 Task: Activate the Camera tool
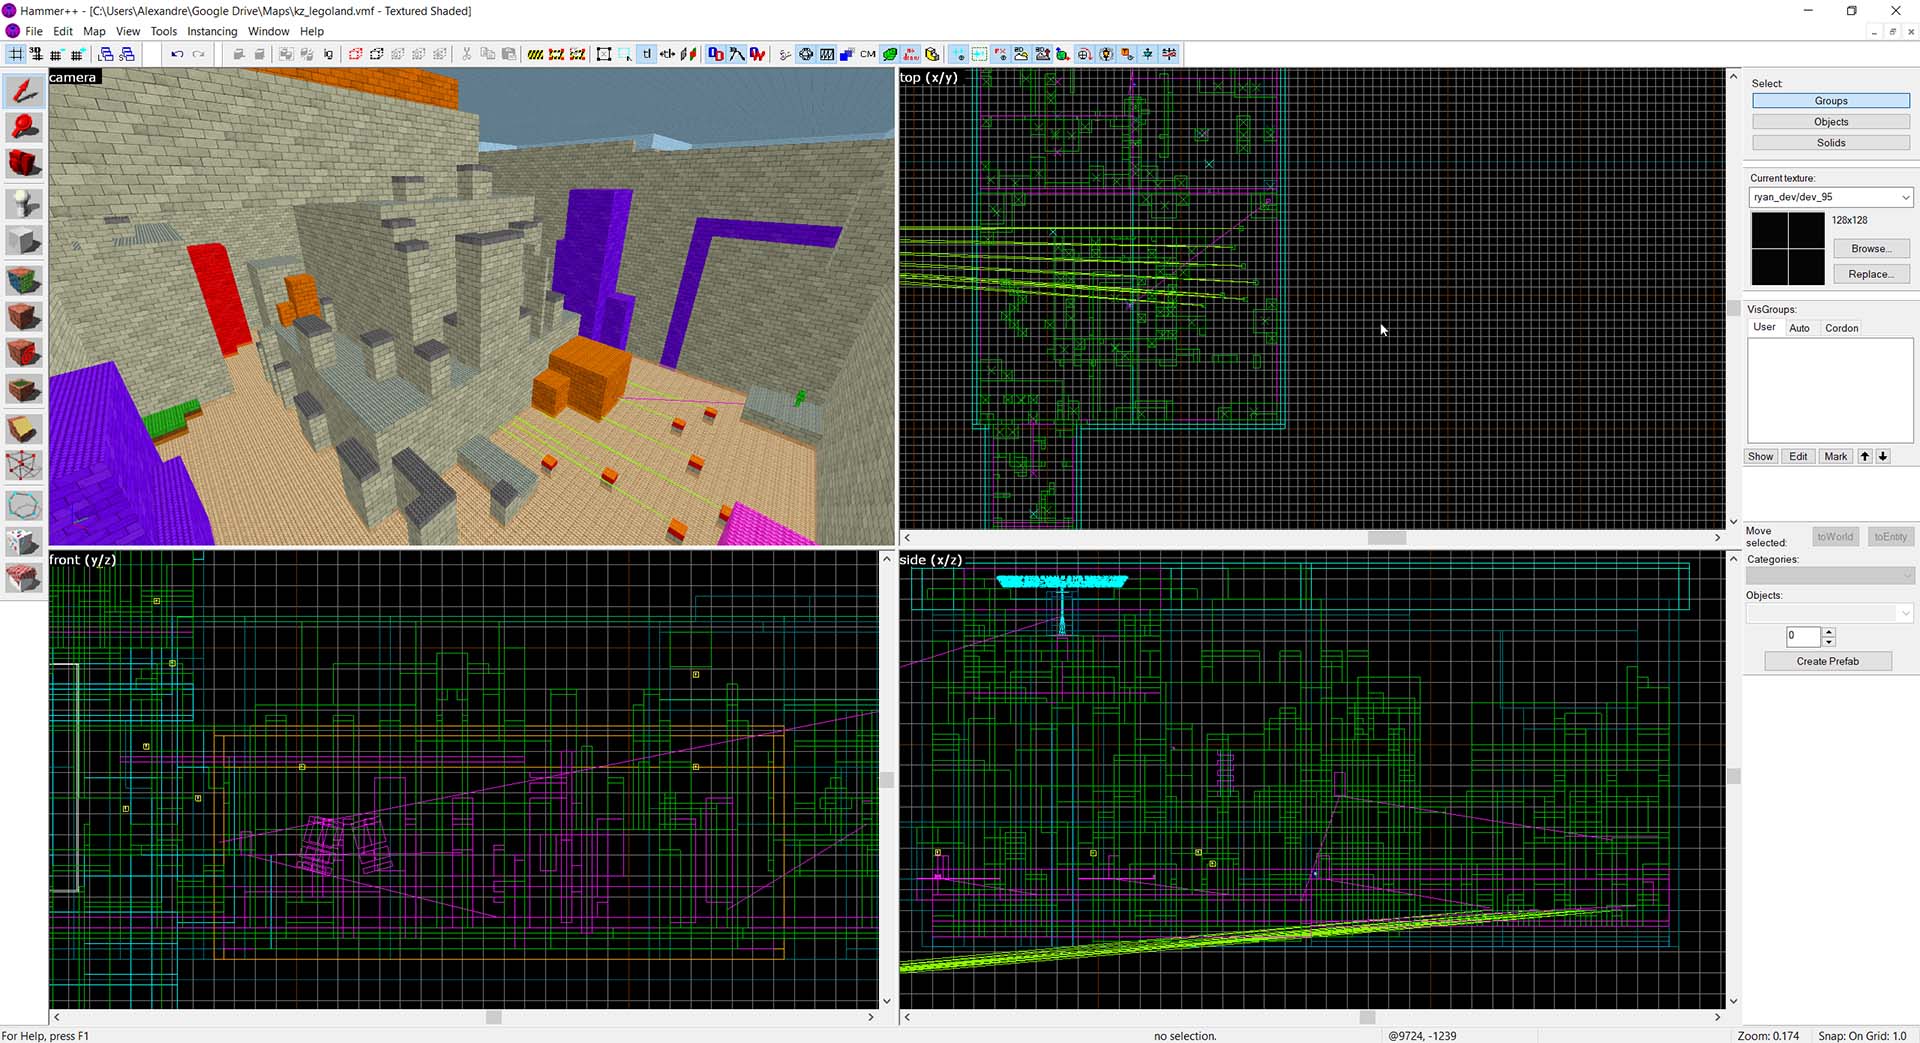[x=23, y=163]
